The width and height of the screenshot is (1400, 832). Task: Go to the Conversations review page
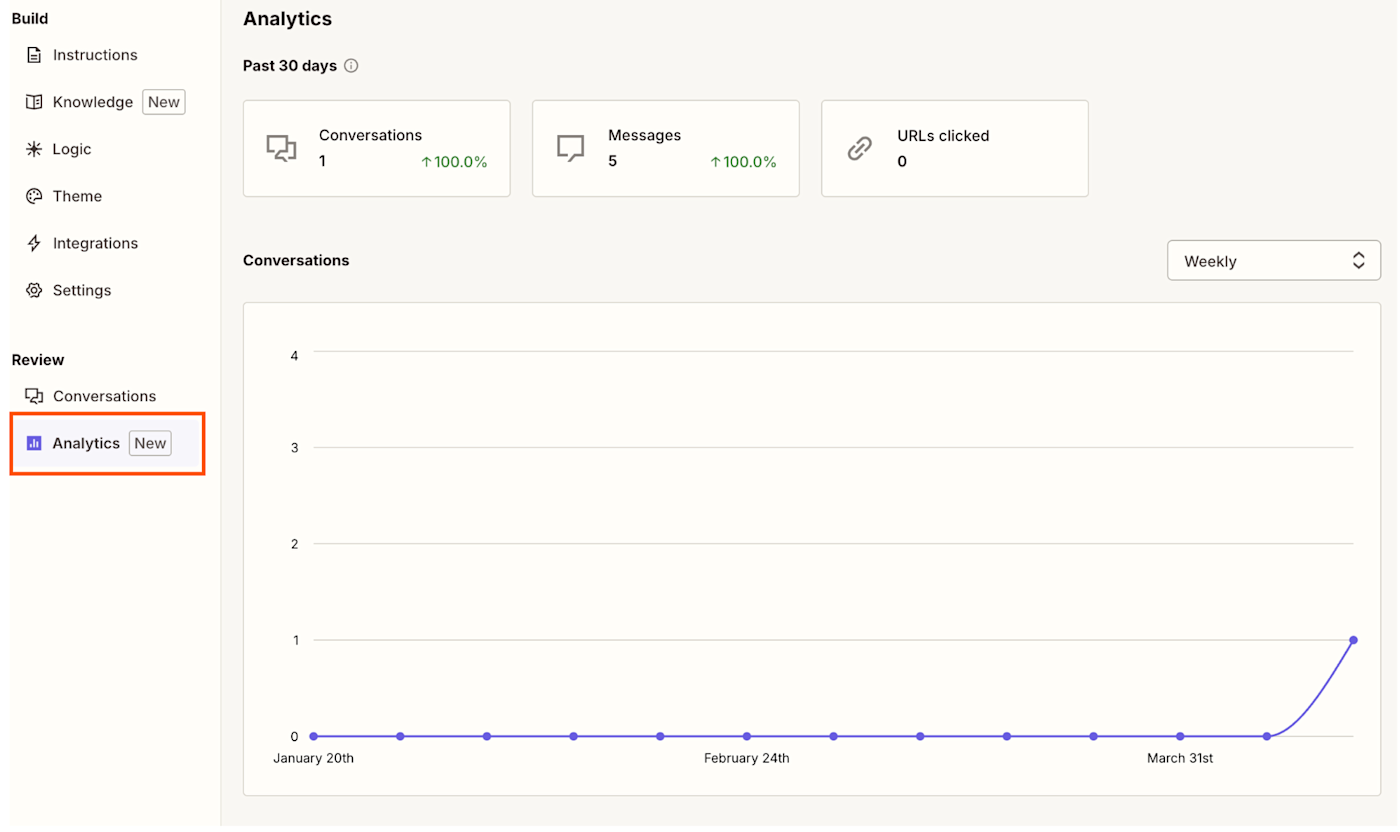click(104, 396)
